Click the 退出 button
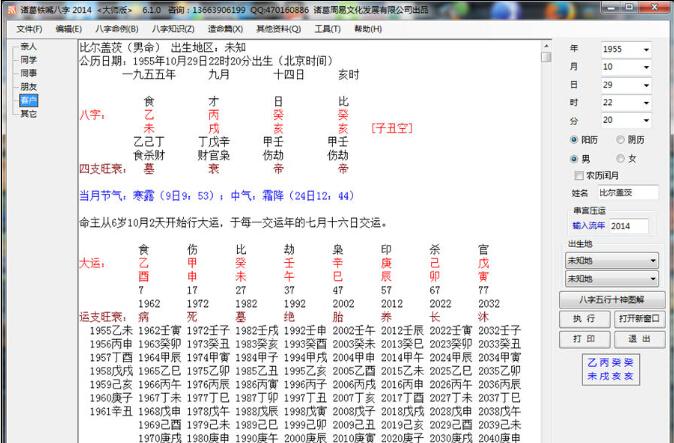The width and height of the screenshot is (674, 443). (639, 339)
